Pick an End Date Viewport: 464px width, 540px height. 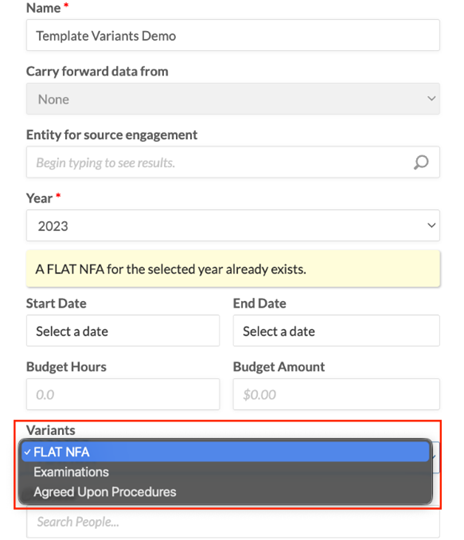336,331
